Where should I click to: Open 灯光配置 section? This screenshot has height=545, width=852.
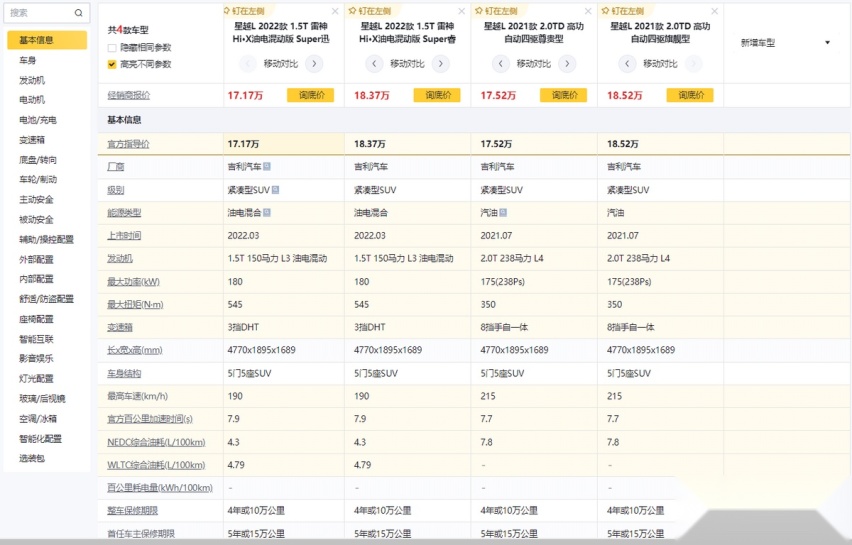pos(36,378)
